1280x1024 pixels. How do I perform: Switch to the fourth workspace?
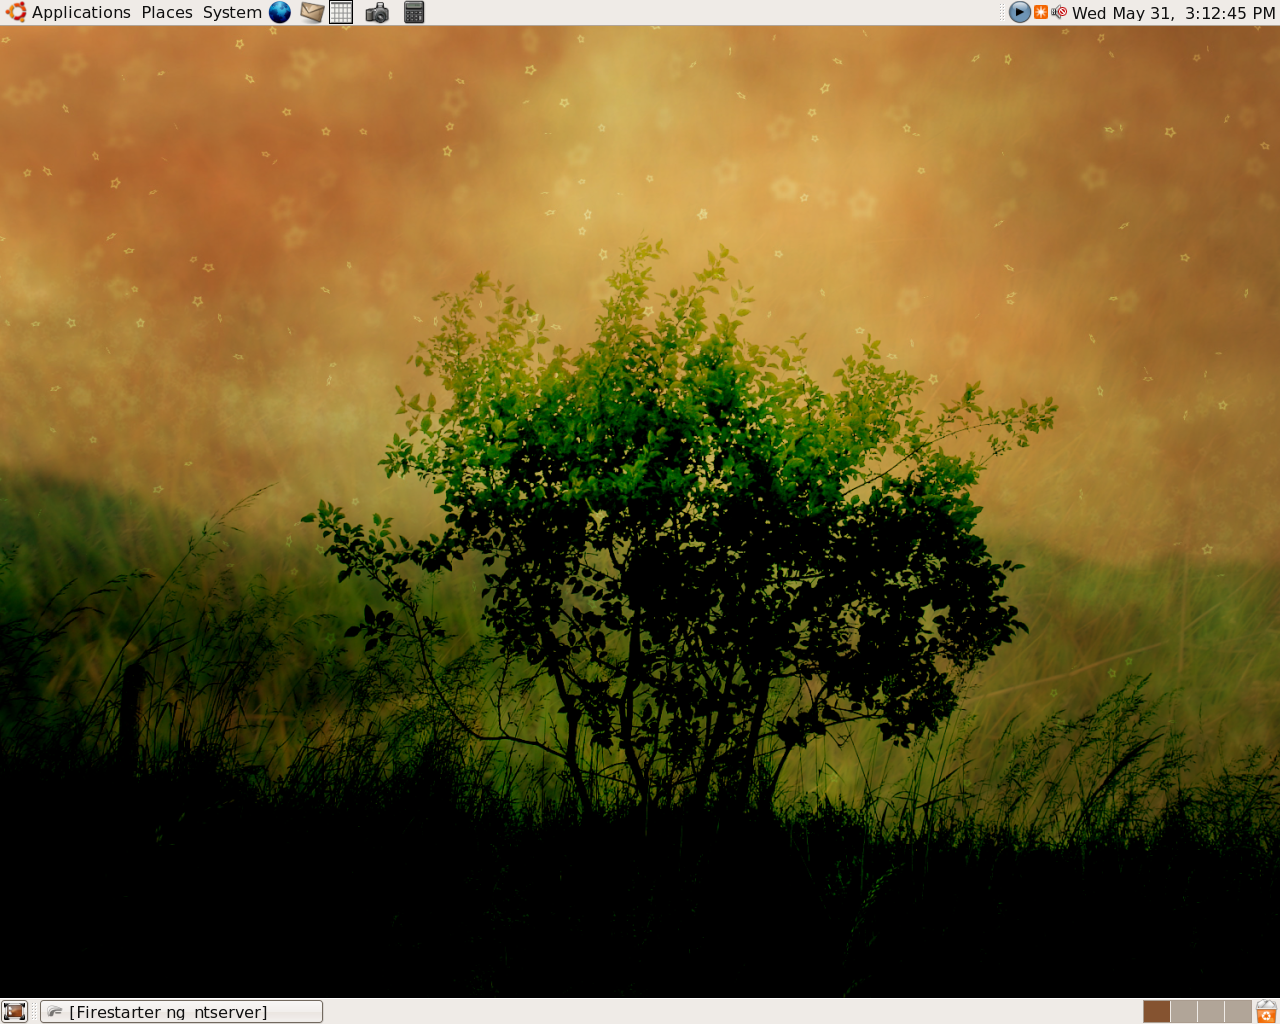[x=1238, y=1012]
